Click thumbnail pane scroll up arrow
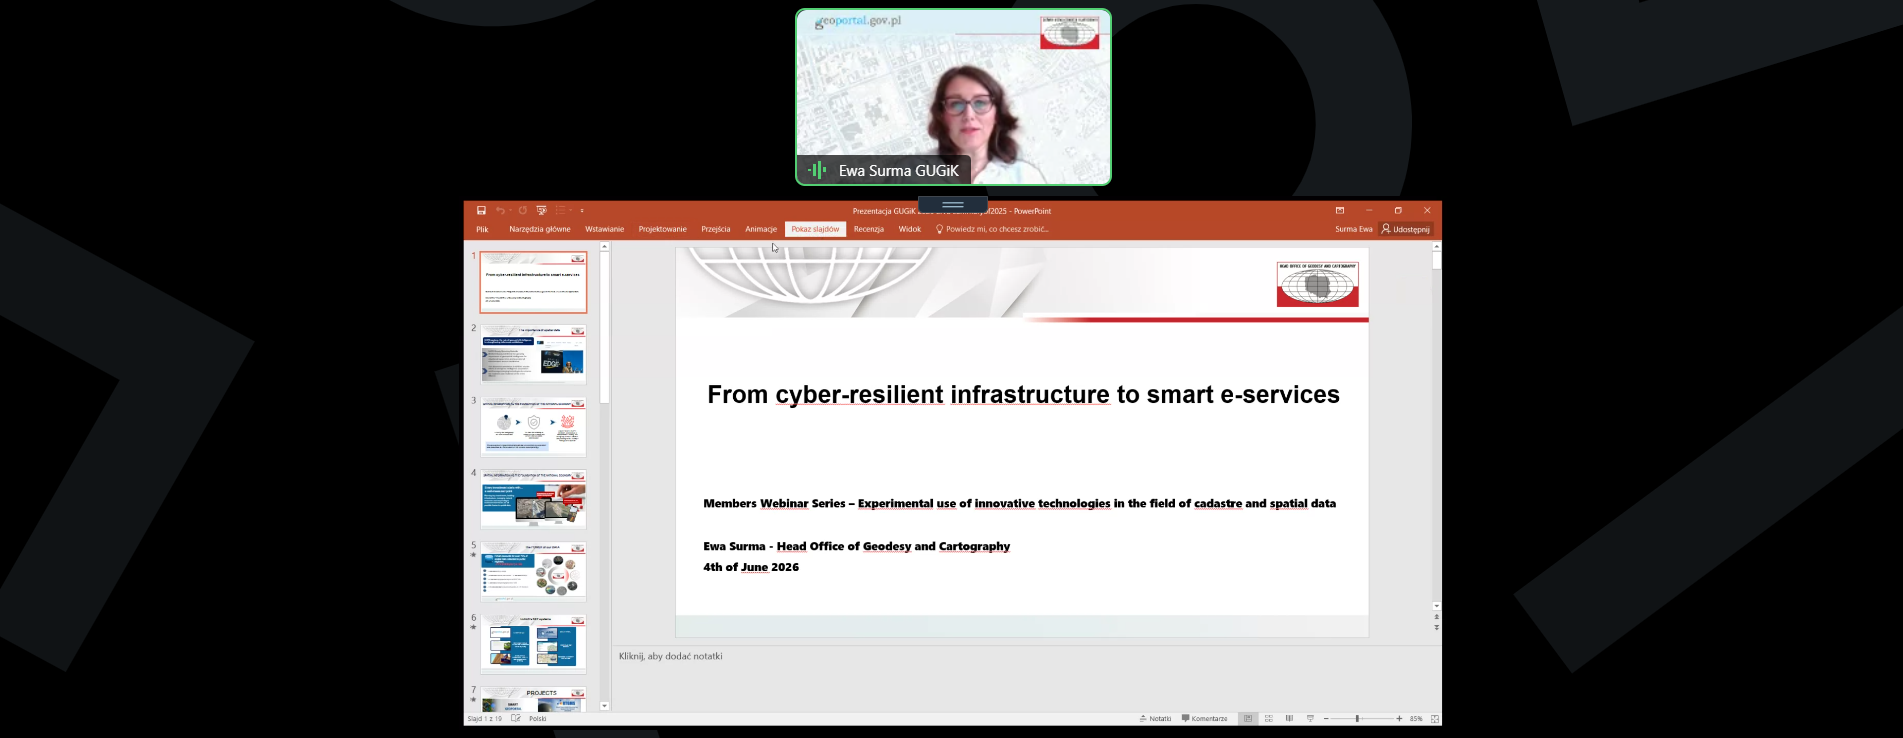1903x738 pixels. click(604, 246)
